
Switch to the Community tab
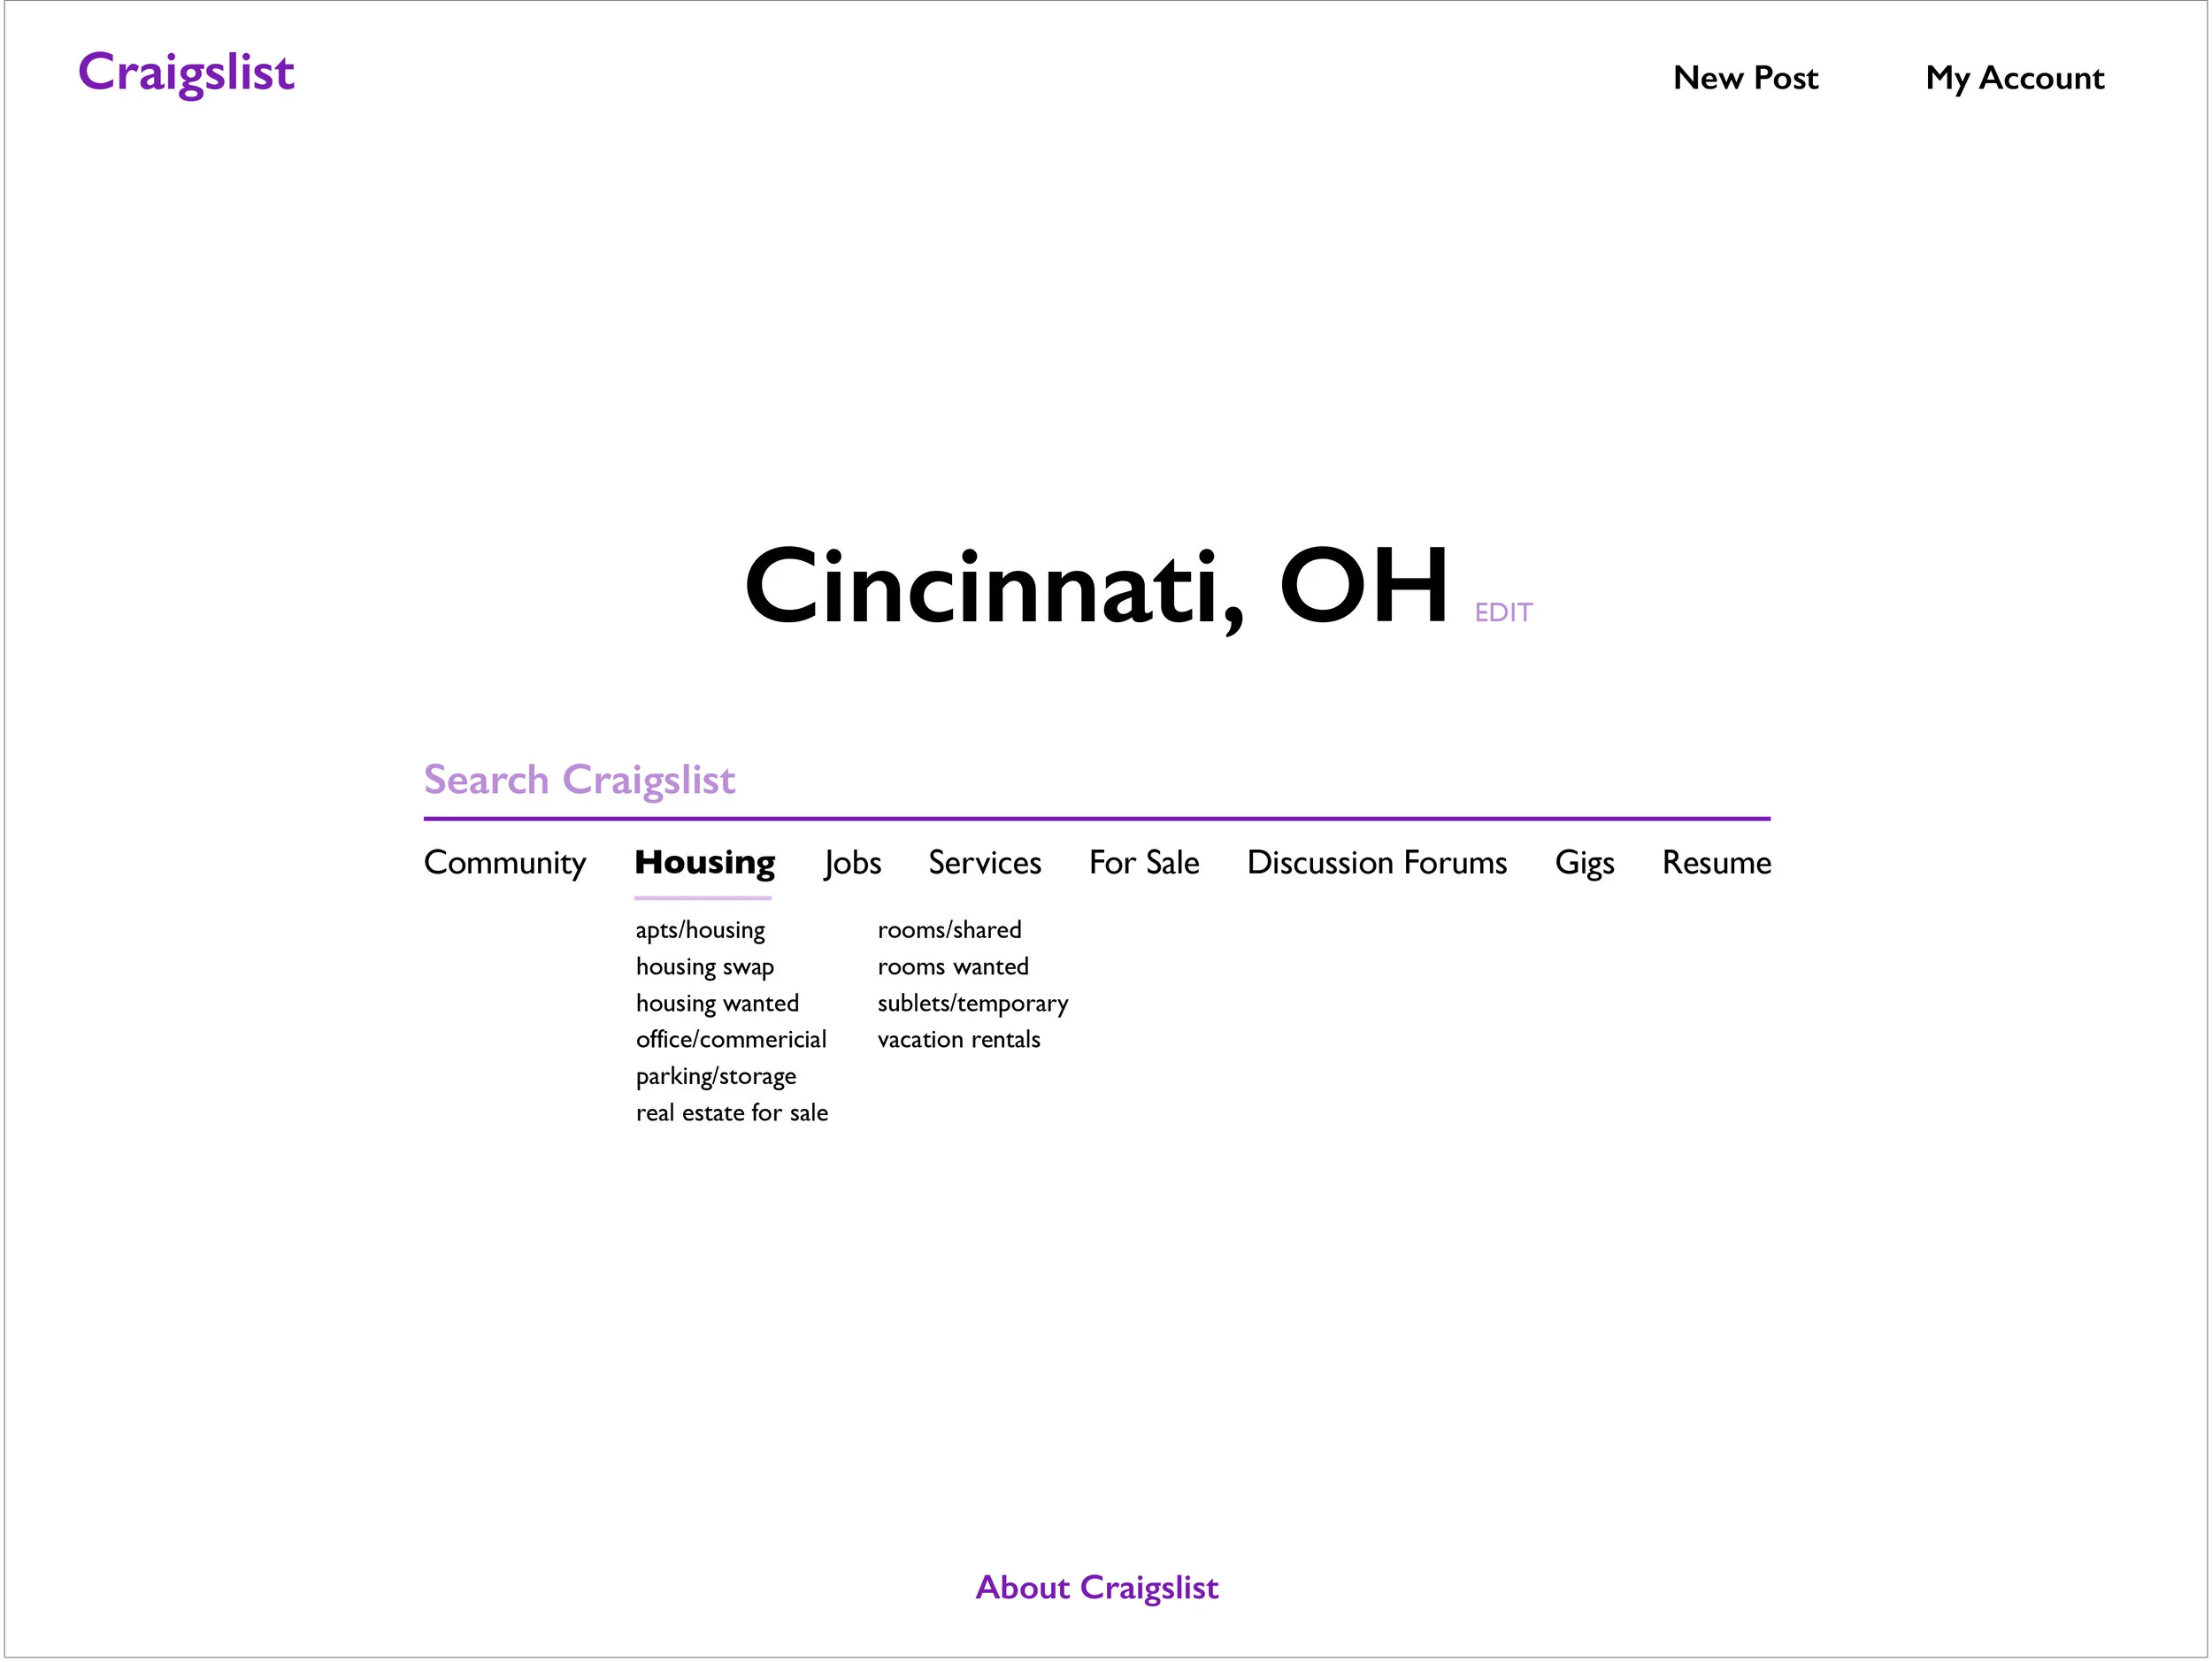pyautogui.click(x=504, y=862)
